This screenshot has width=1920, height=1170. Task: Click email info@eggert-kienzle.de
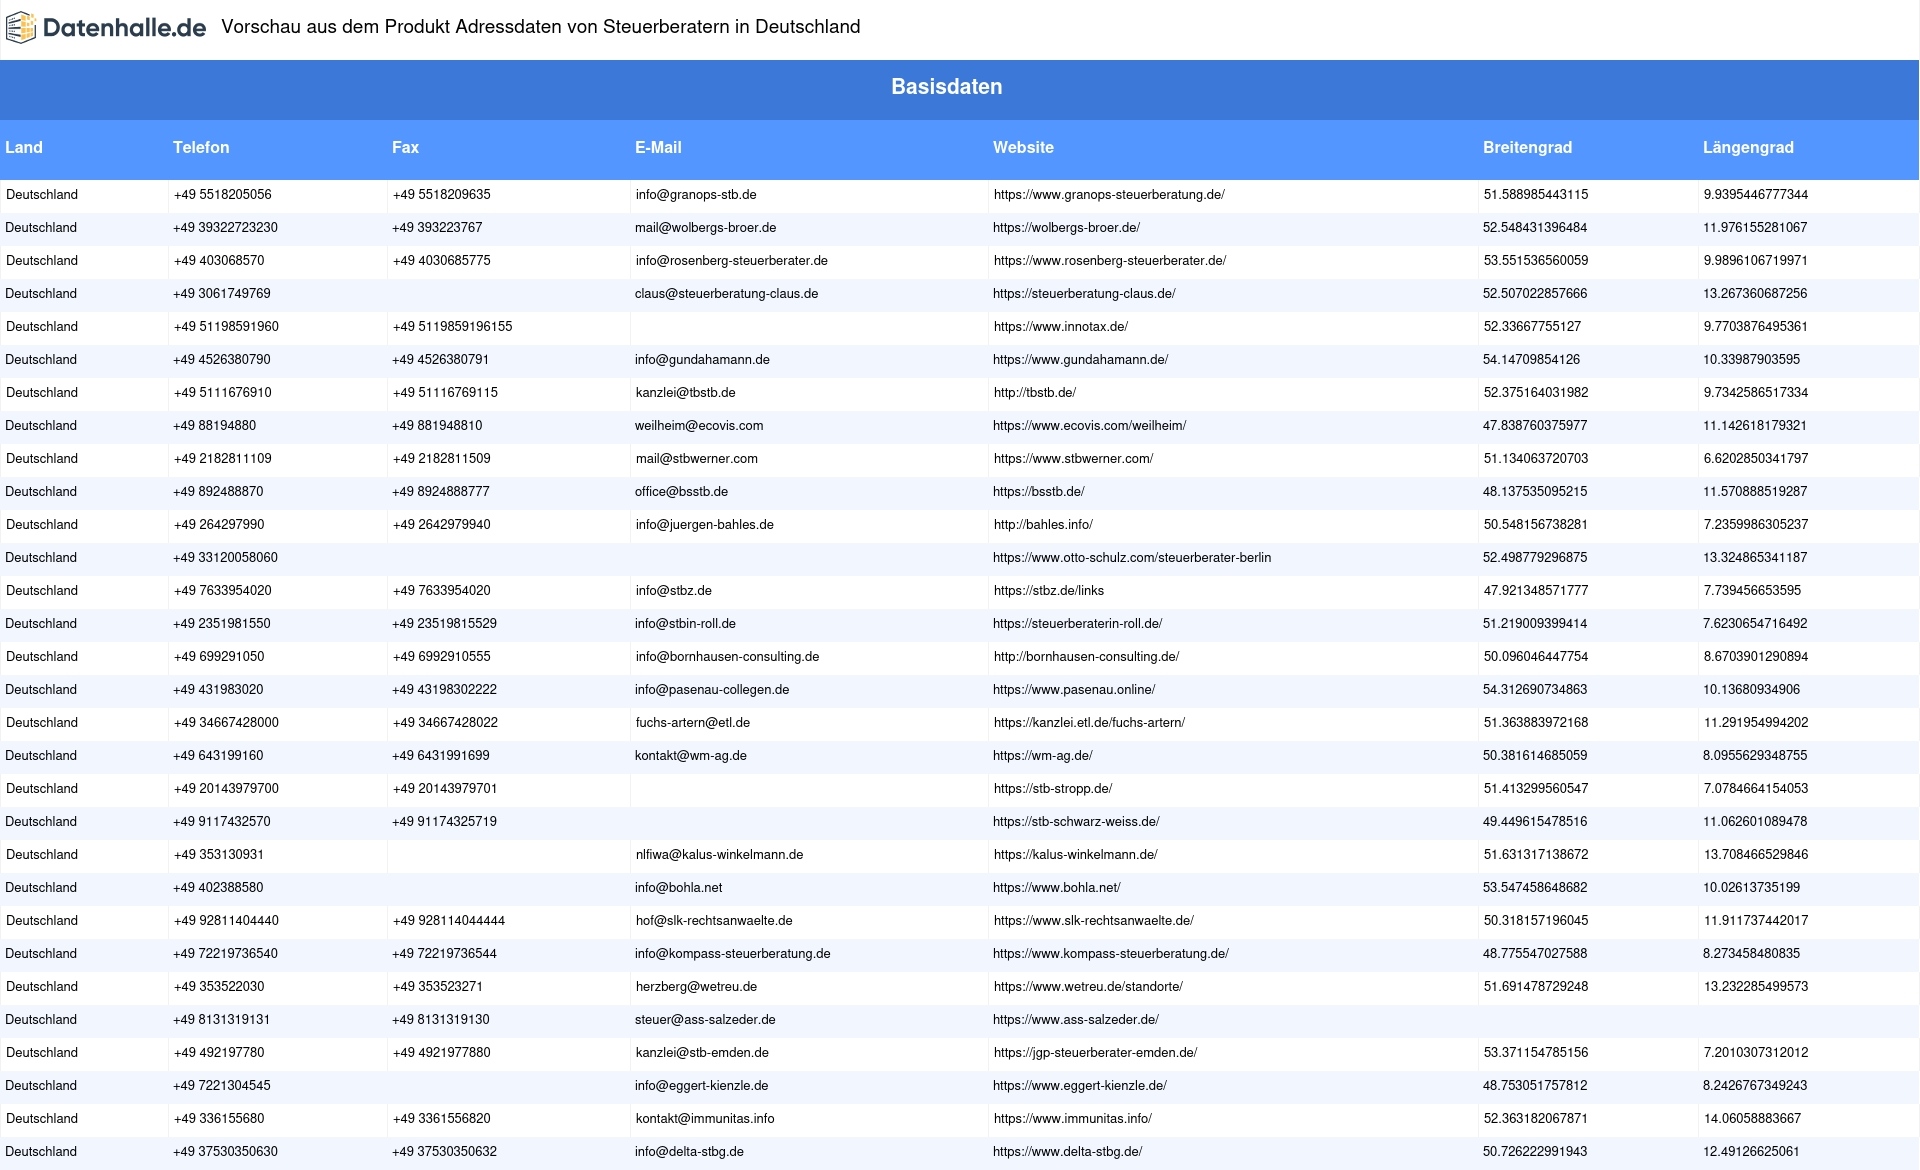[702, 1086]
